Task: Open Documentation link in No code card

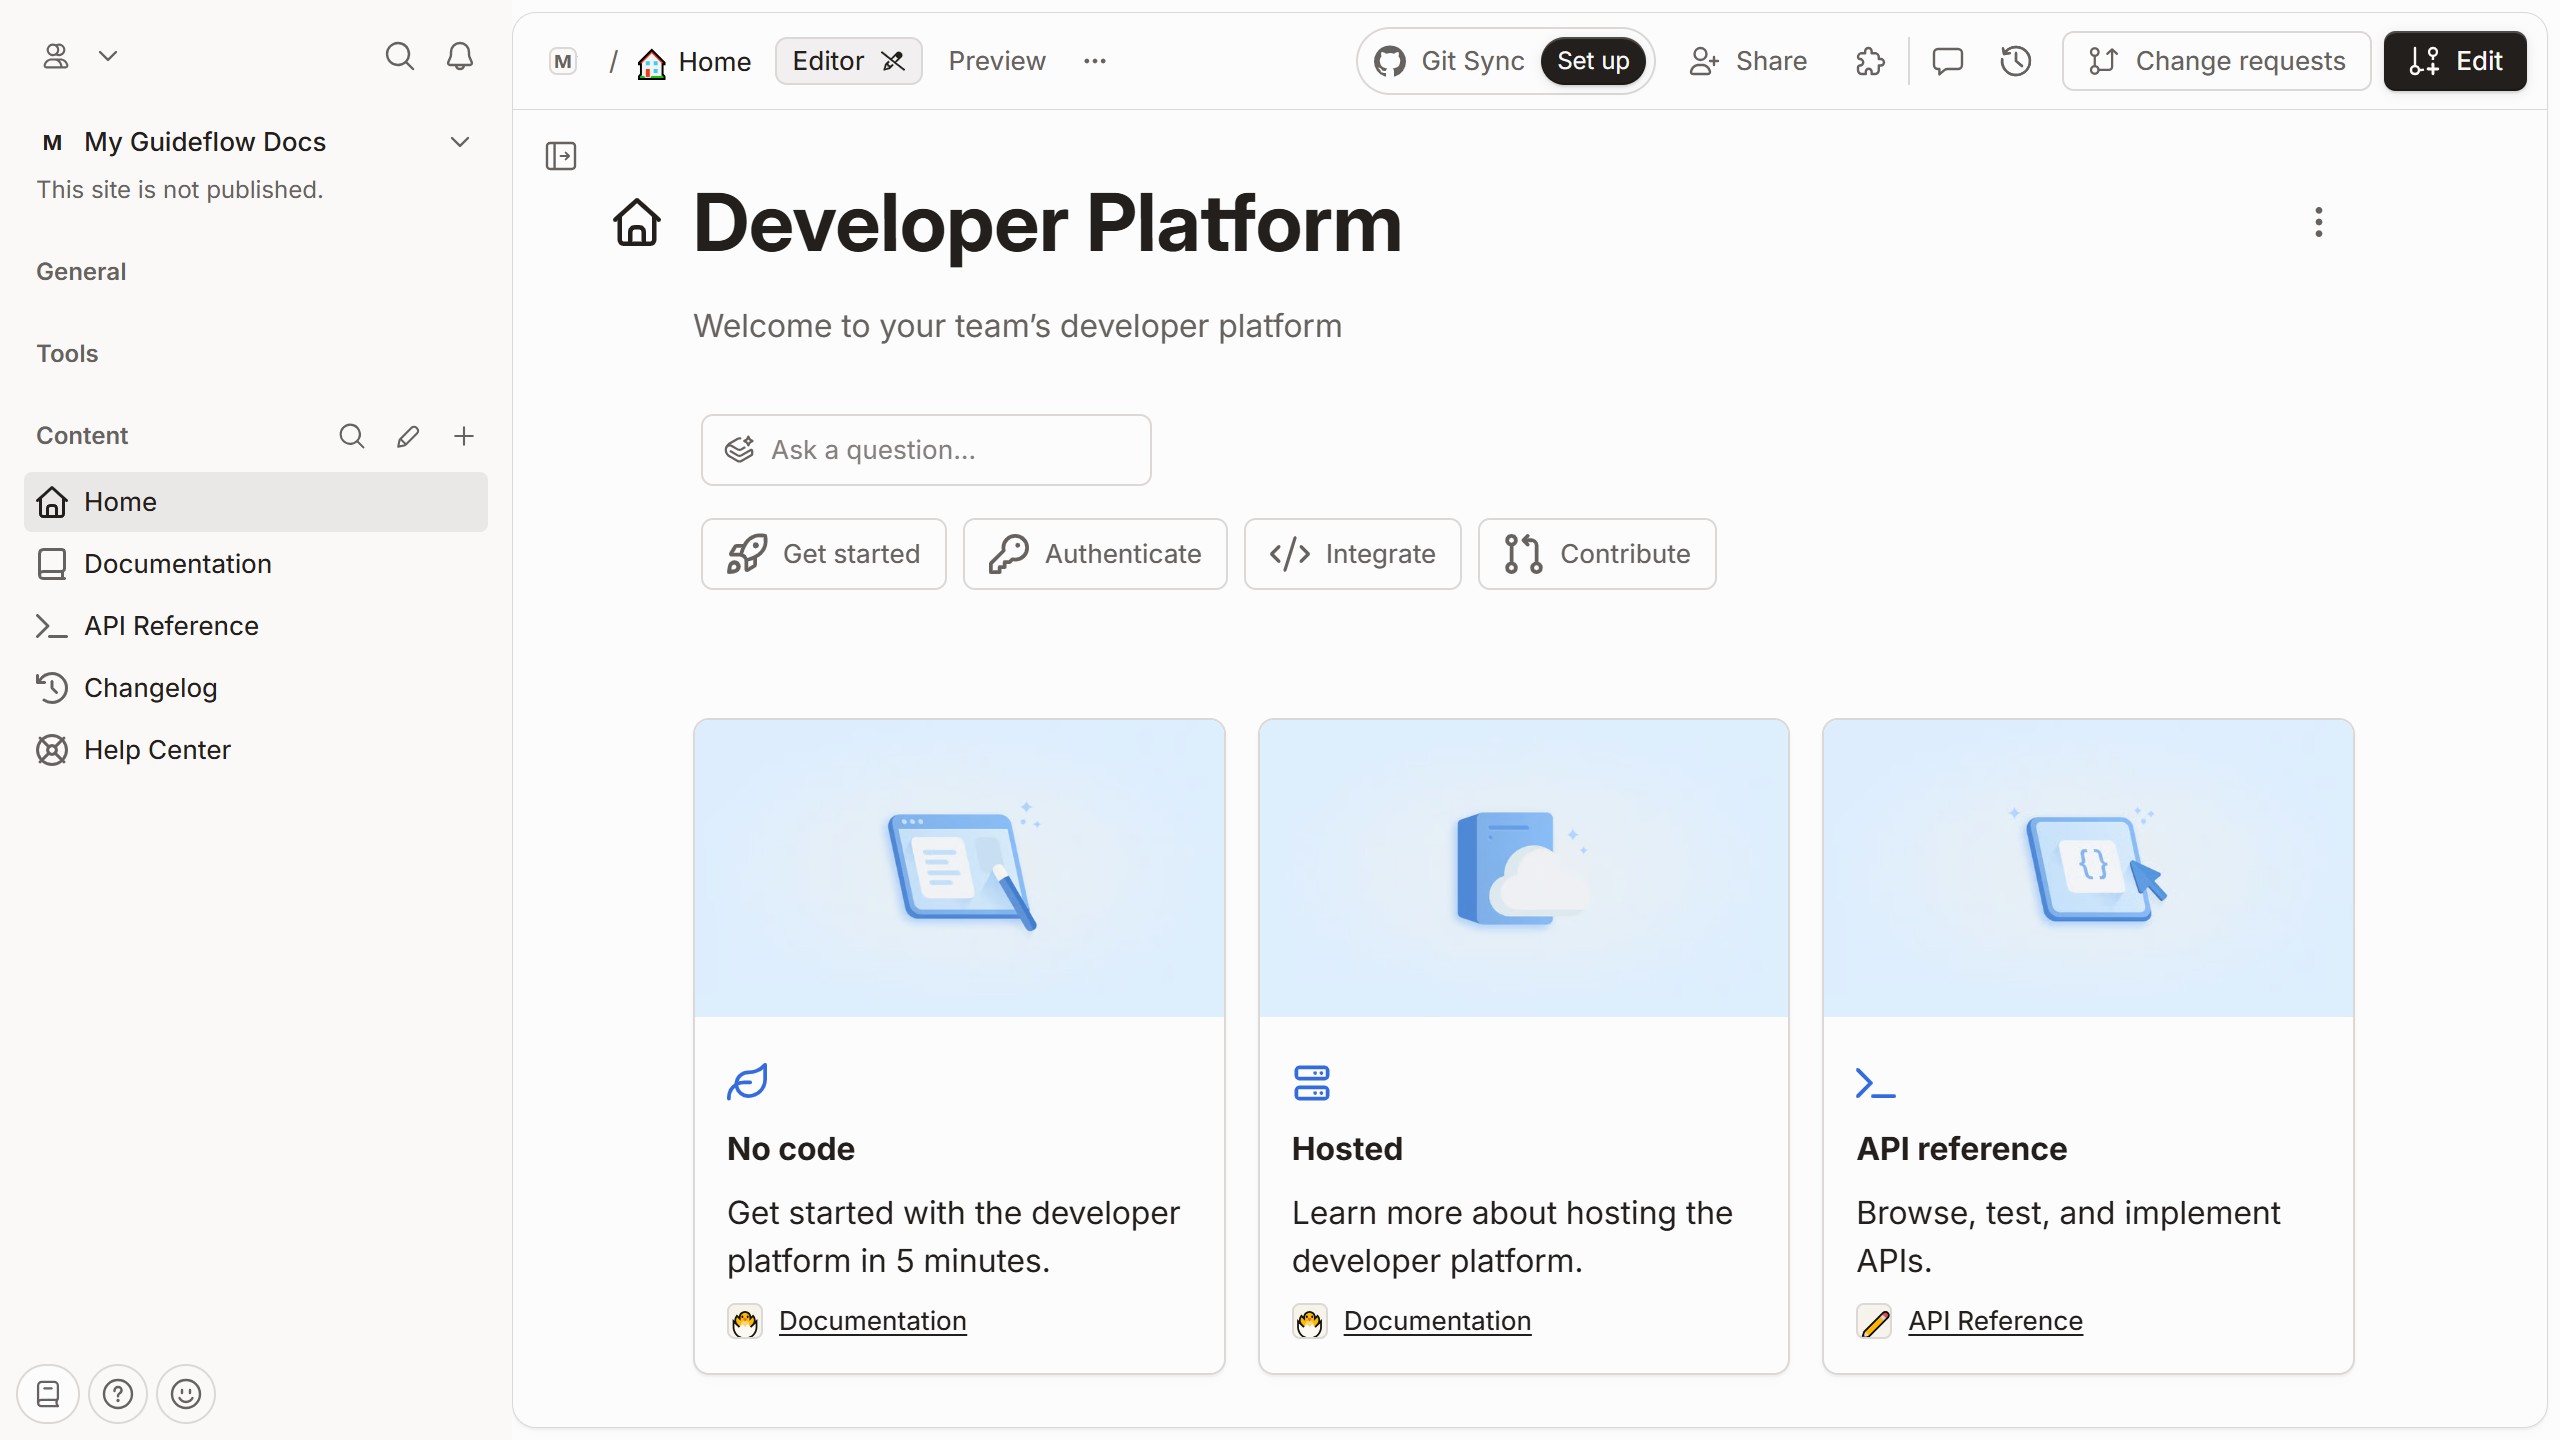Action: 872,1322
